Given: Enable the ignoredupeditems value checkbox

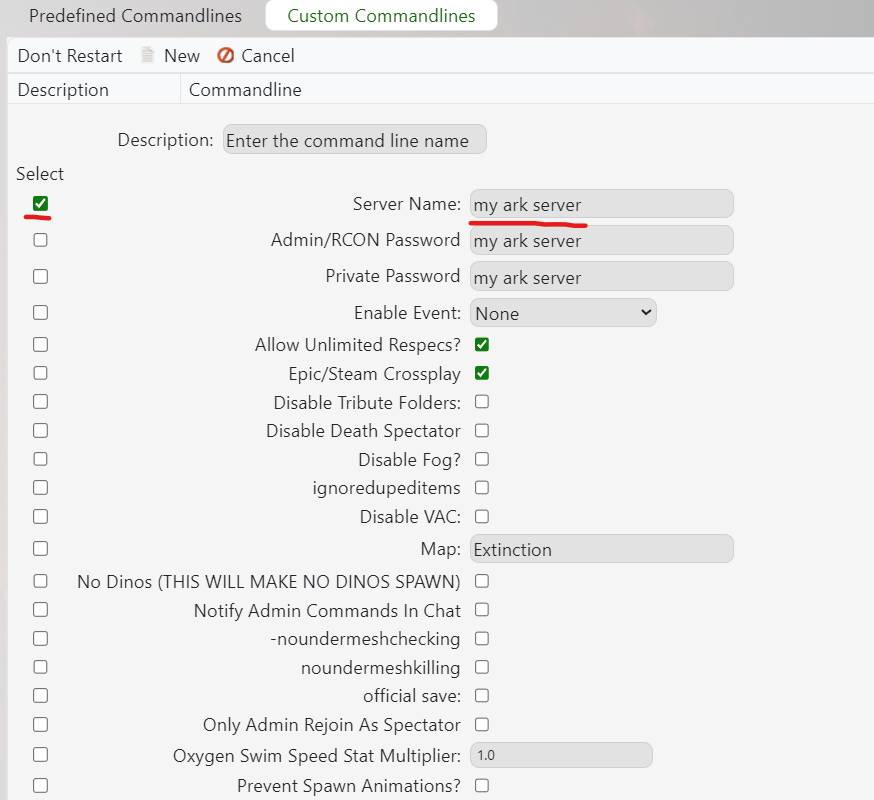Looking at the screenshot, I should coord(482,488).
